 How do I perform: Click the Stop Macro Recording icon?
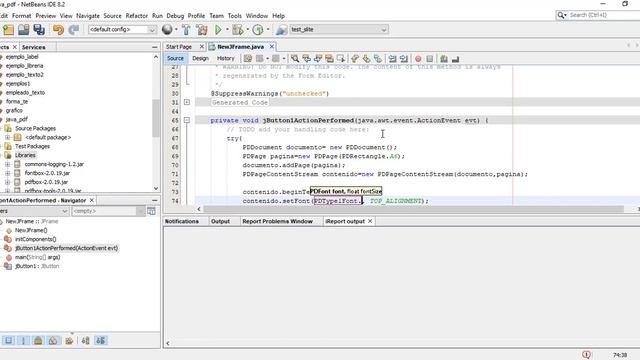(429, 59)
